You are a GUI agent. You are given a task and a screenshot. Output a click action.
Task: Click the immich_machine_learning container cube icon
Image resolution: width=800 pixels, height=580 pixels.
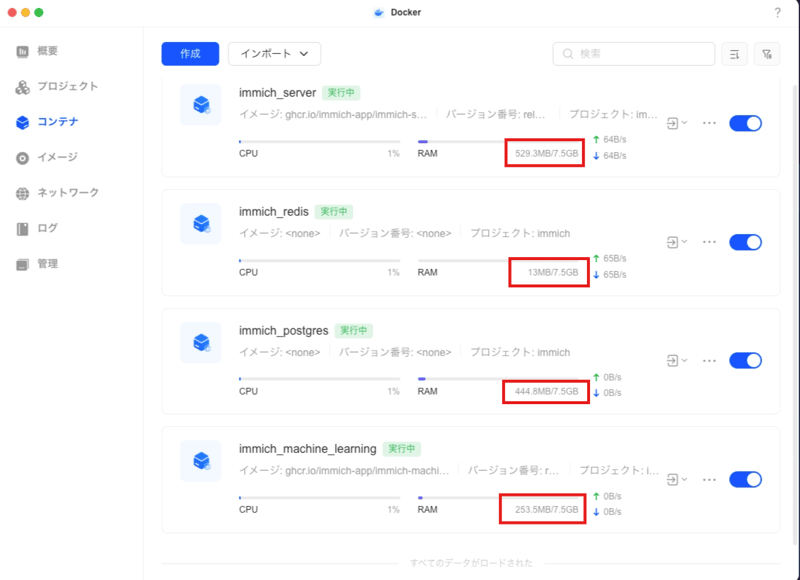(x=201, y=461)
